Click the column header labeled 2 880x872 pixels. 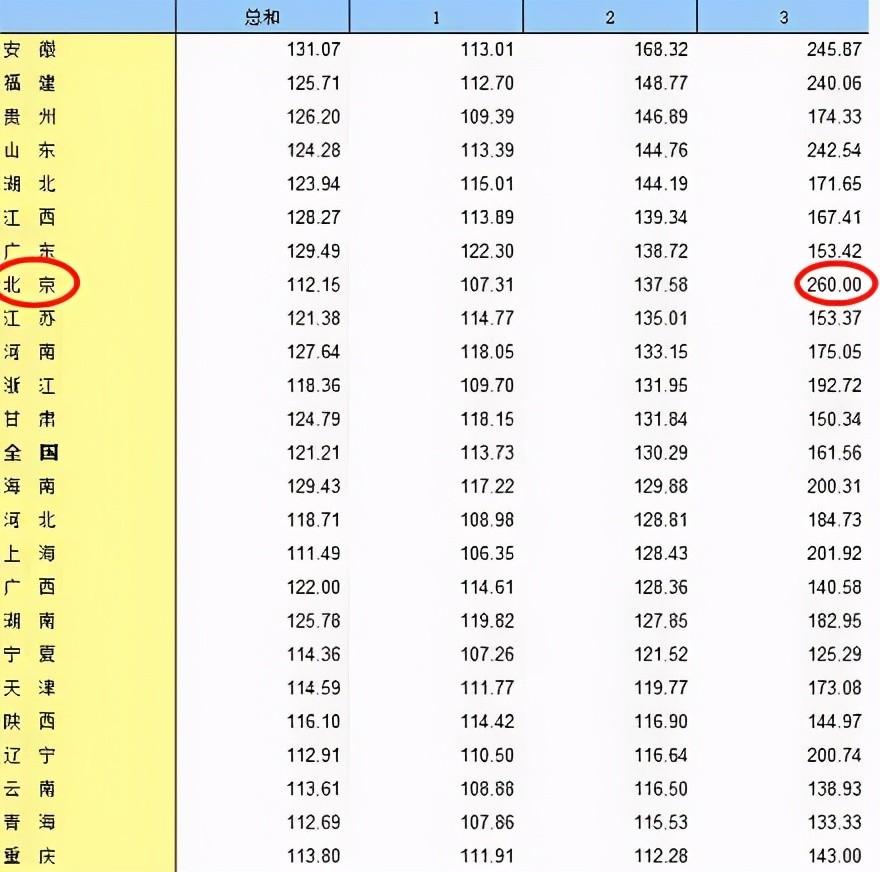coord(609,17)
